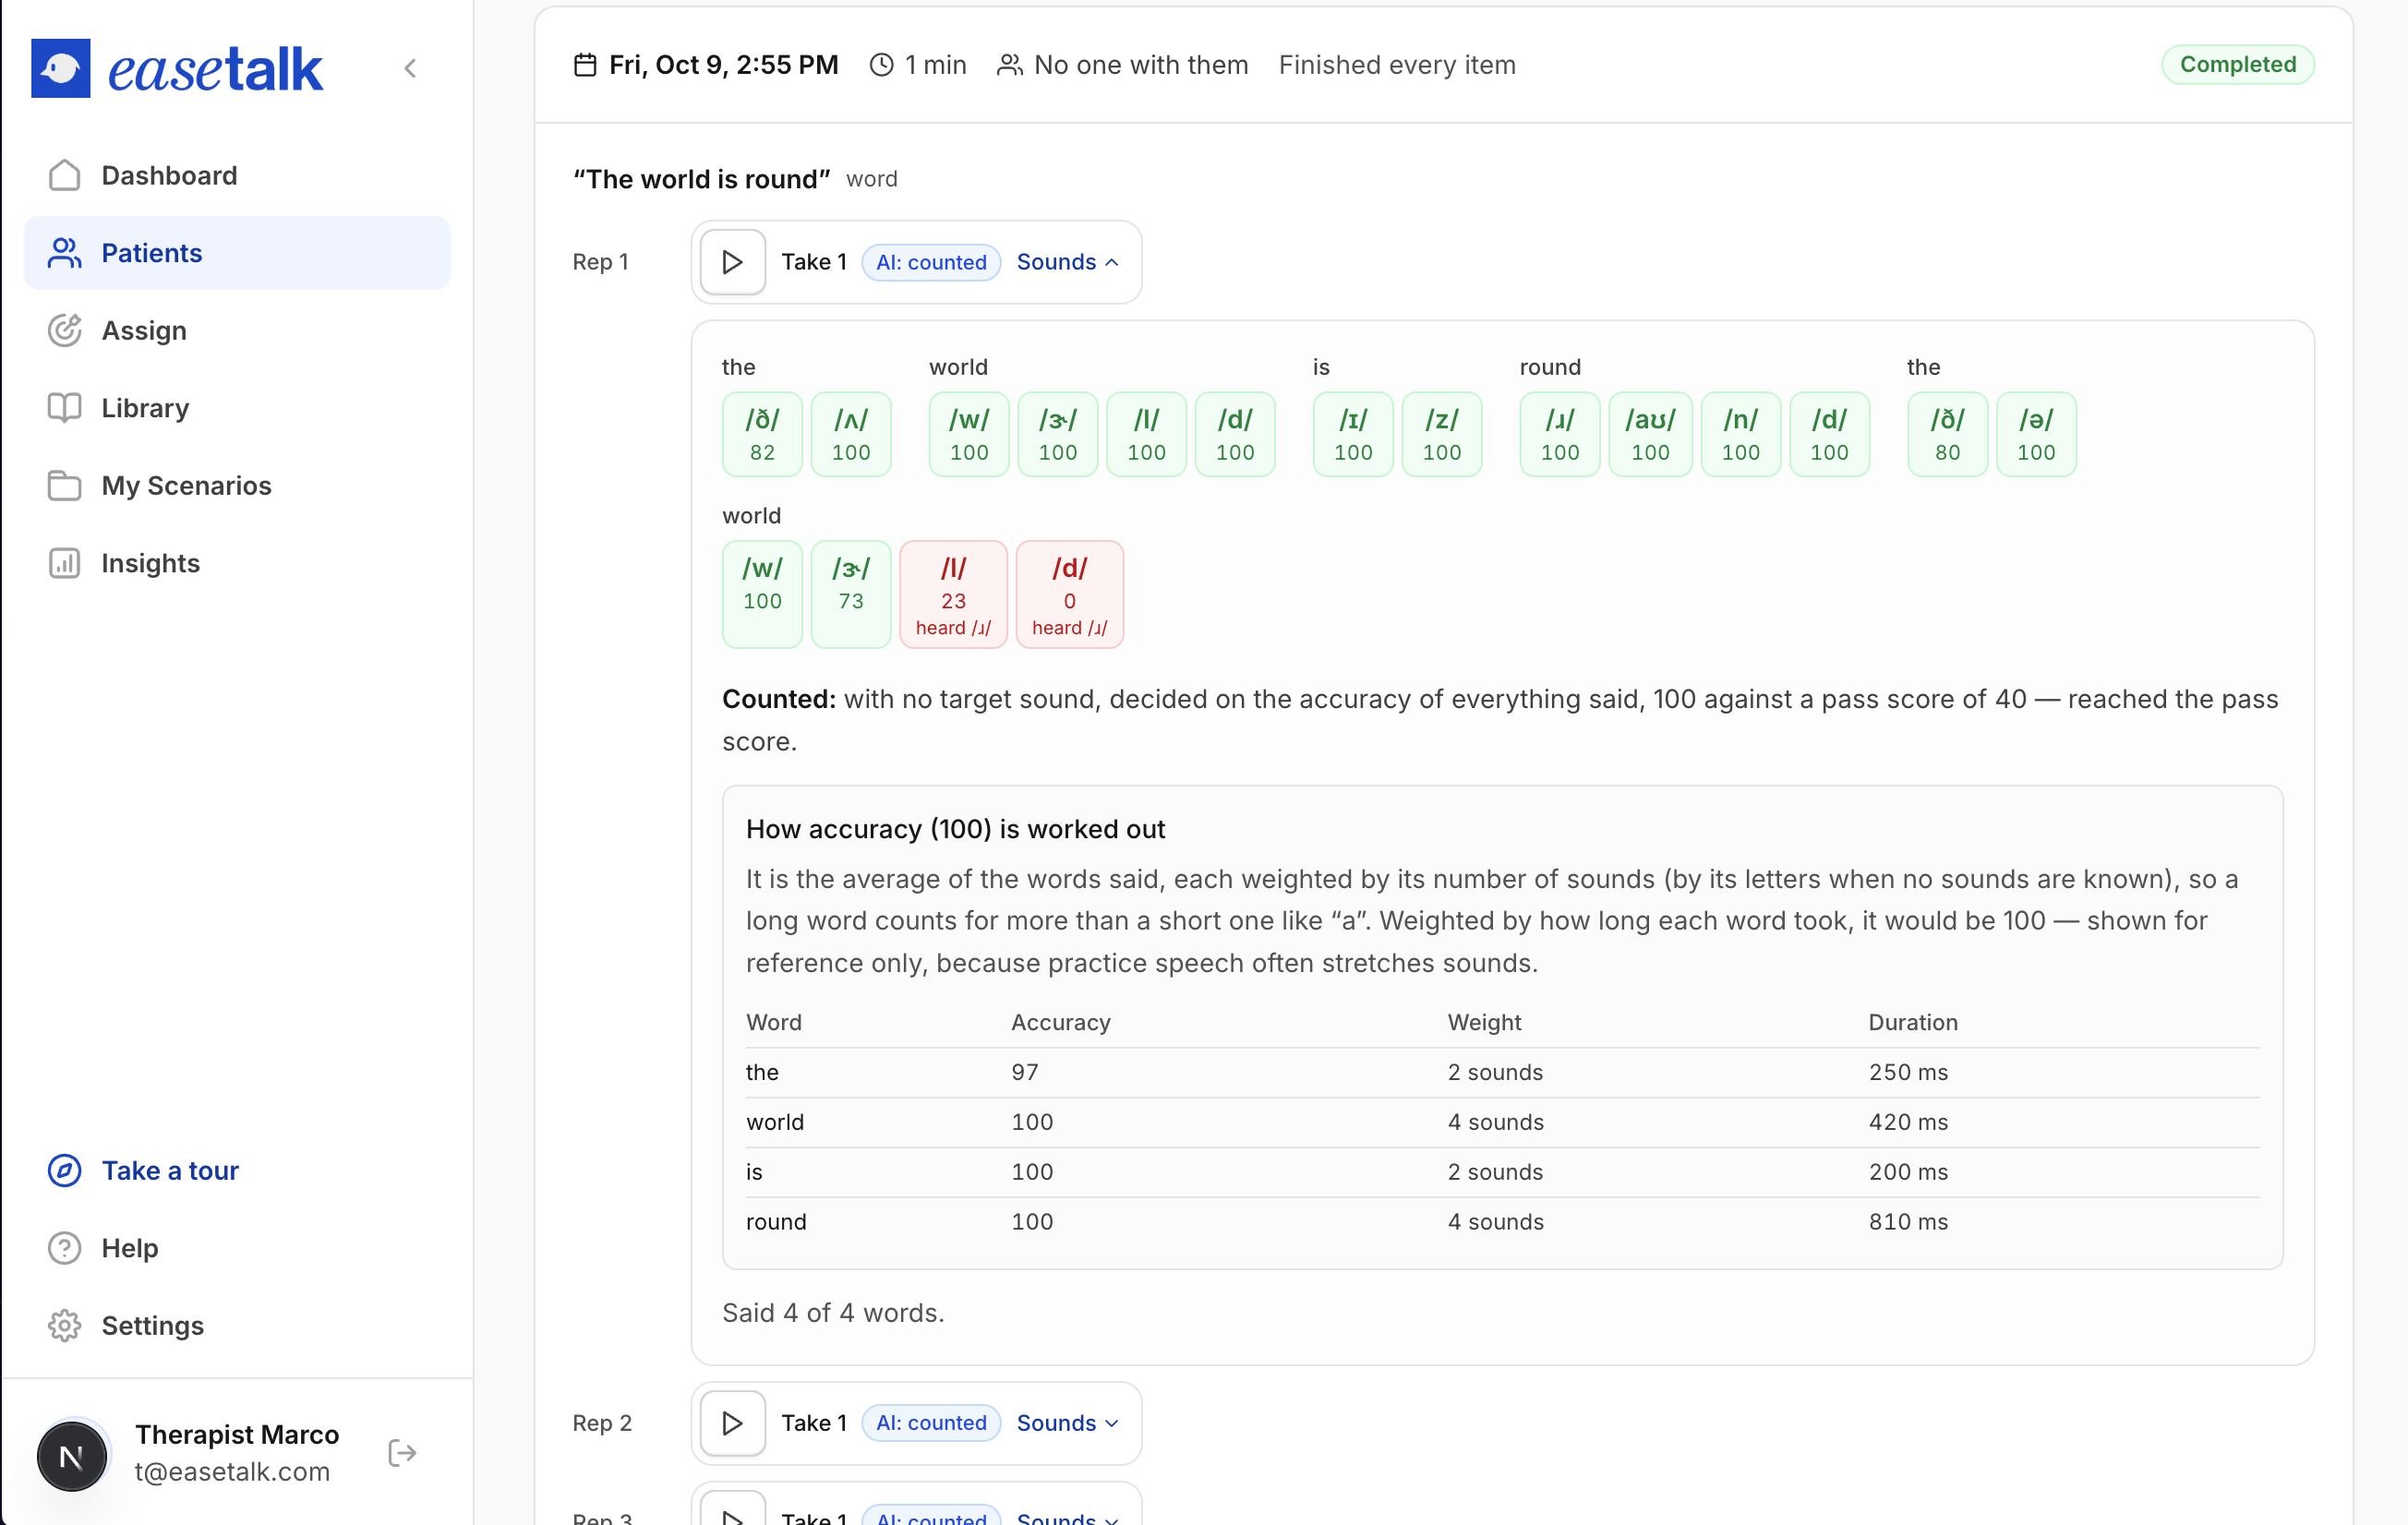The image size is (2408, 1525).
Task: Click the 'Finished every item' text
Action: (1397, 65)
